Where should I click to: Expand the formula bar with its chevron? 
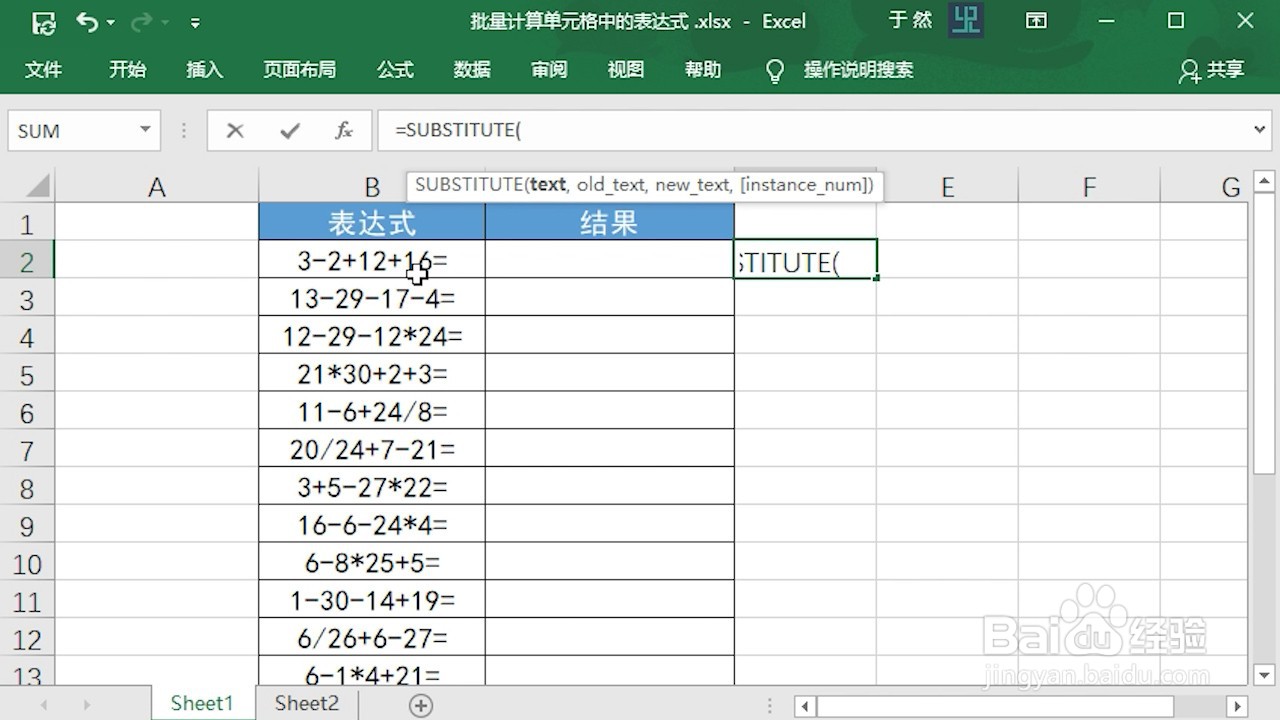(x=1261, y=130)
